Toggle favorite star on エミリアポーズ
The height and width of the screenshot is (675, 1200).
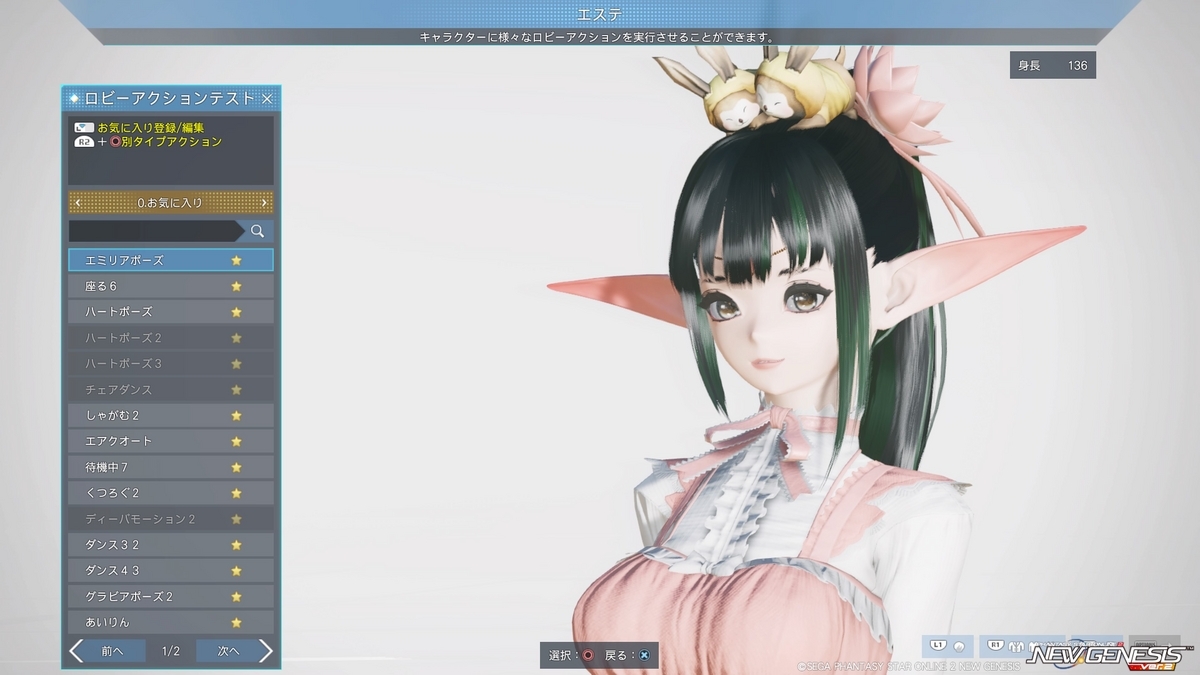coord(236,260)
